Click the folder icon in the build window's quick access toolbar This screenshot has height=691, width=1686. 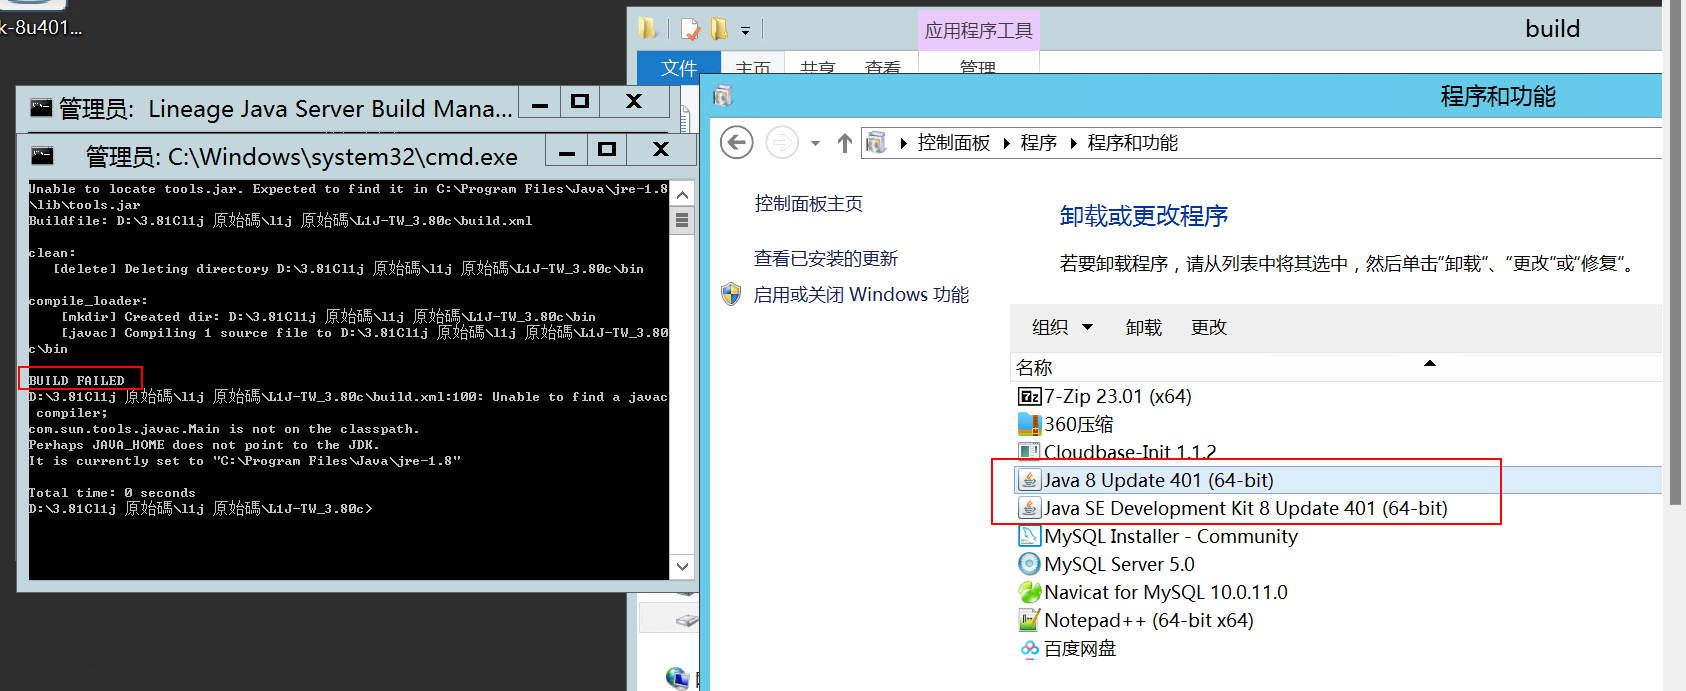coord(648,29)
